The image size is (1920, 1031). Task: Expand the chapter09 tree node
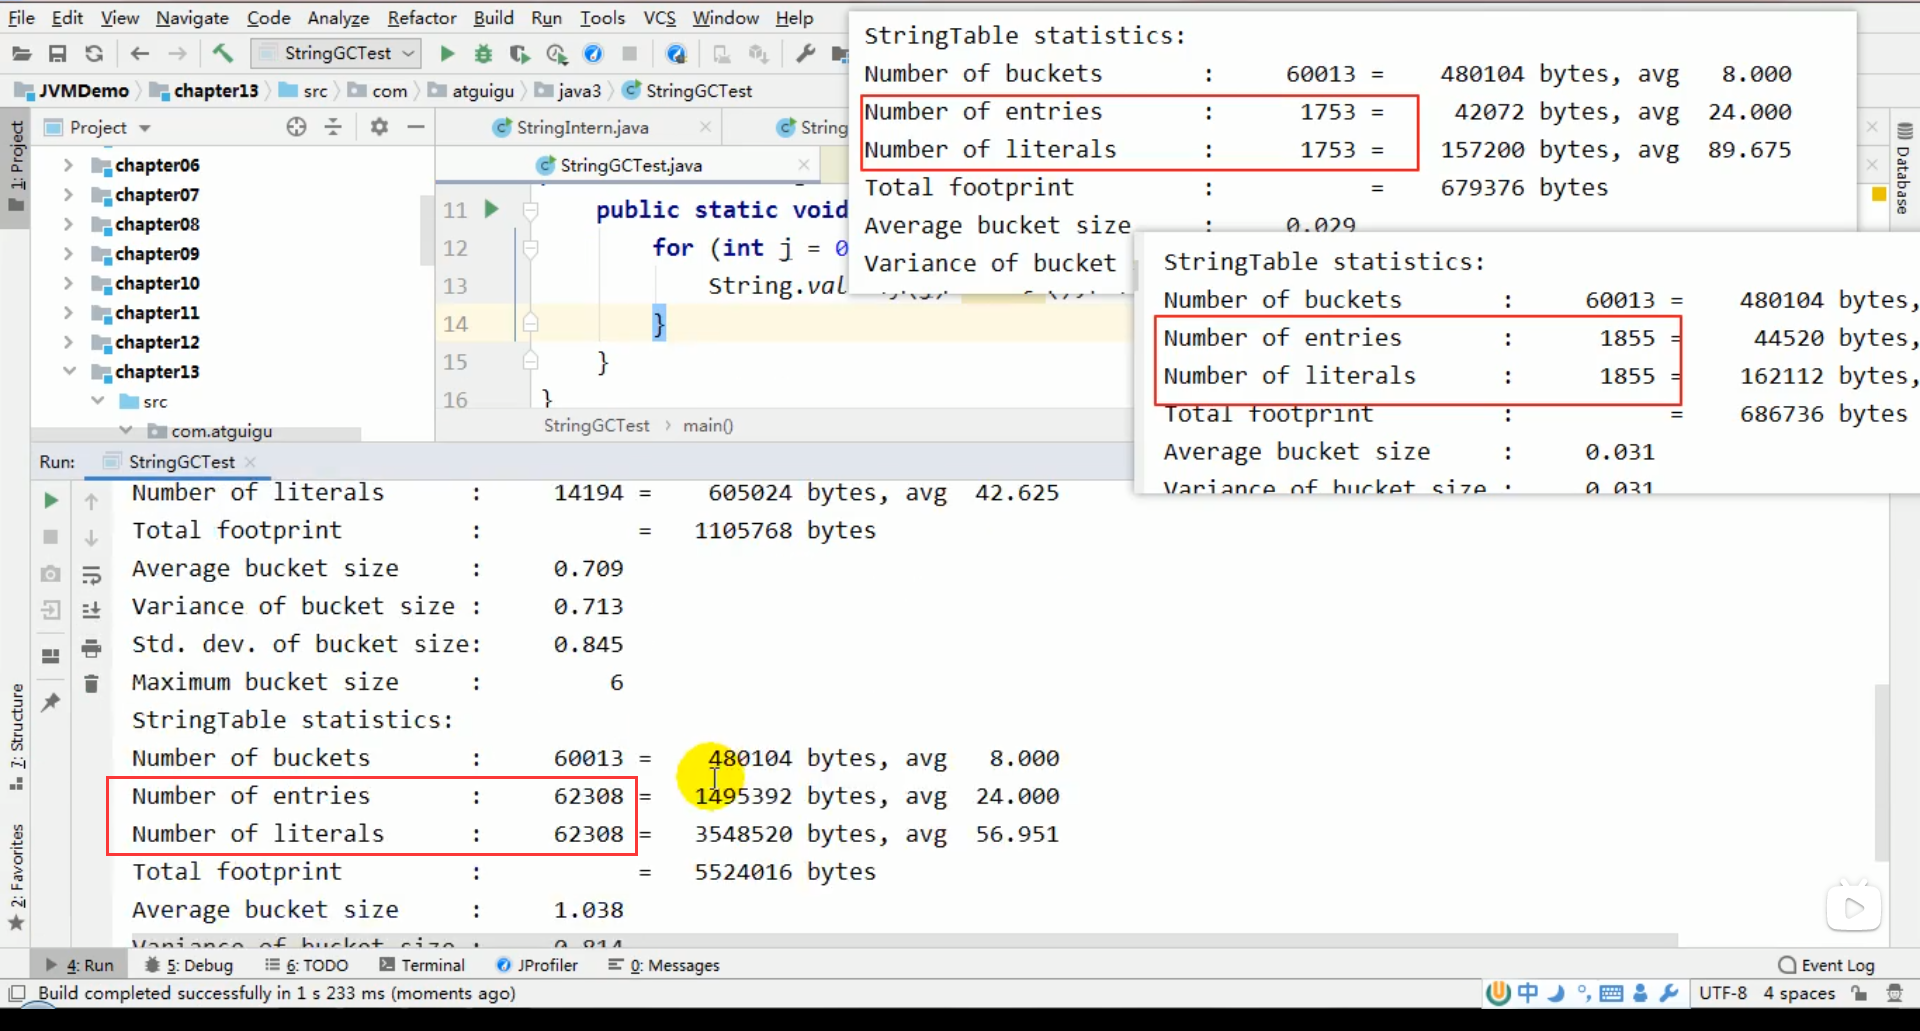pyautogui.click(x=68, y=253)
